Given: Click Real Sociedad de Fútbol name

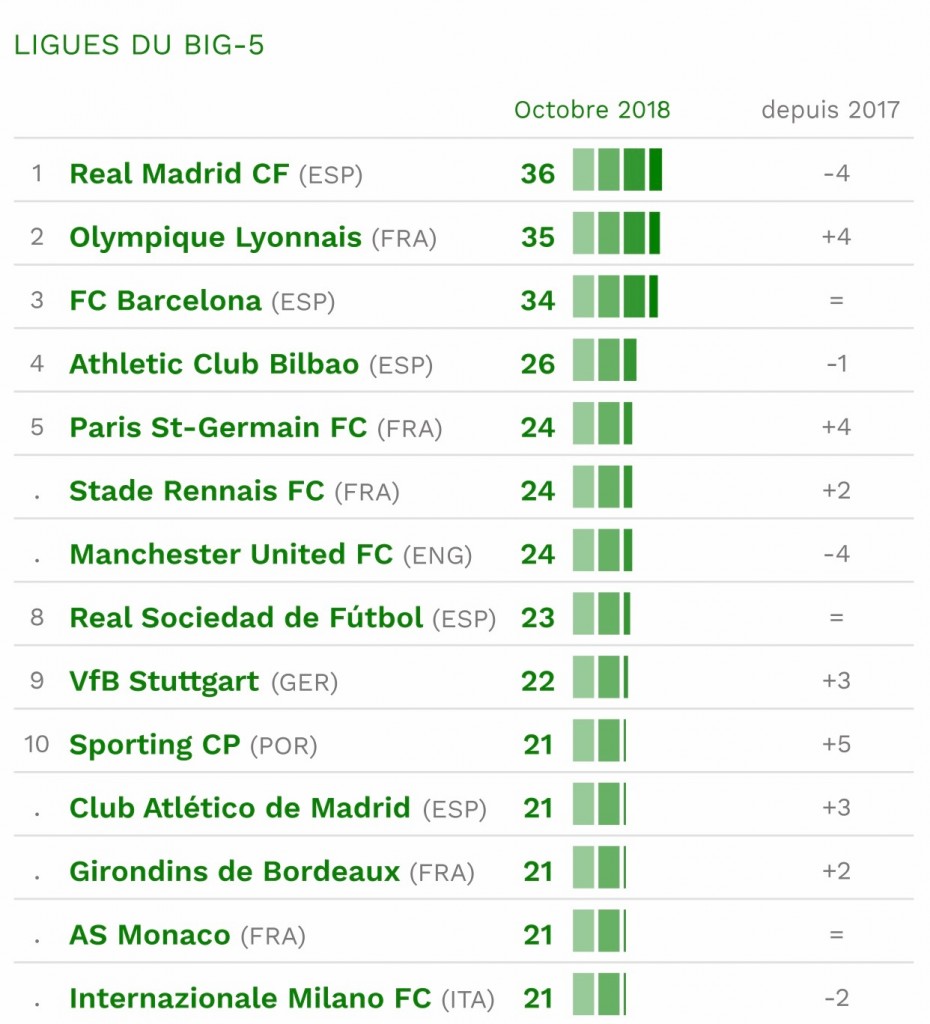Looking at the screenshot, I should (246, 617).
